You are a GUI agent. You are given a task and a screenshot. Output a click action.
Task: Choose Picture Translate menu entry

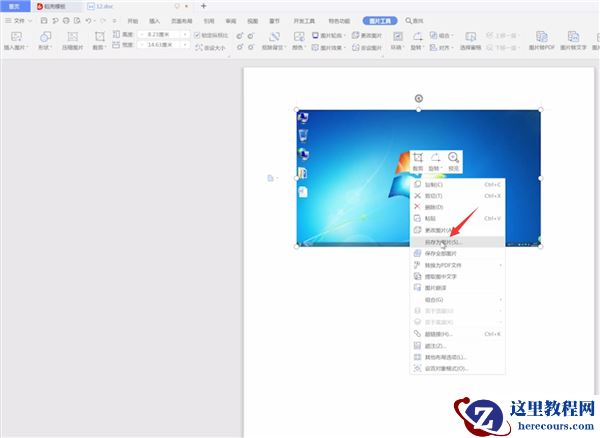click(x=458, y=288)
